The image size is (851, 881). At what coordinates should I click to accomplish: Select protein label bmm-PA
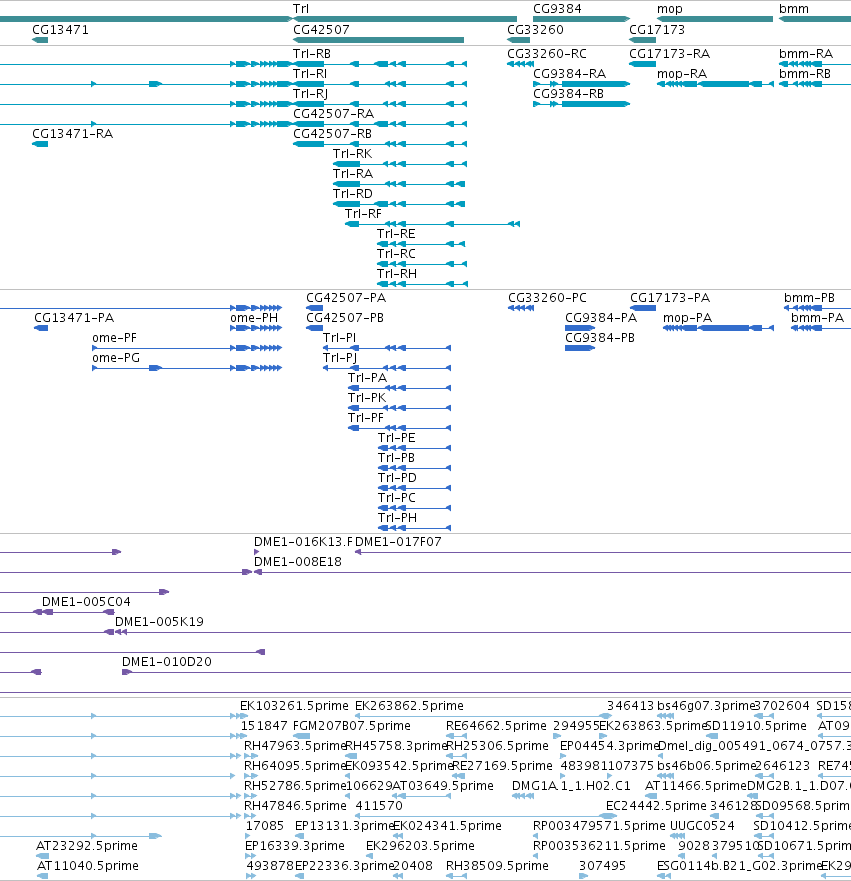pyautogui.click(x=817, y=318)
